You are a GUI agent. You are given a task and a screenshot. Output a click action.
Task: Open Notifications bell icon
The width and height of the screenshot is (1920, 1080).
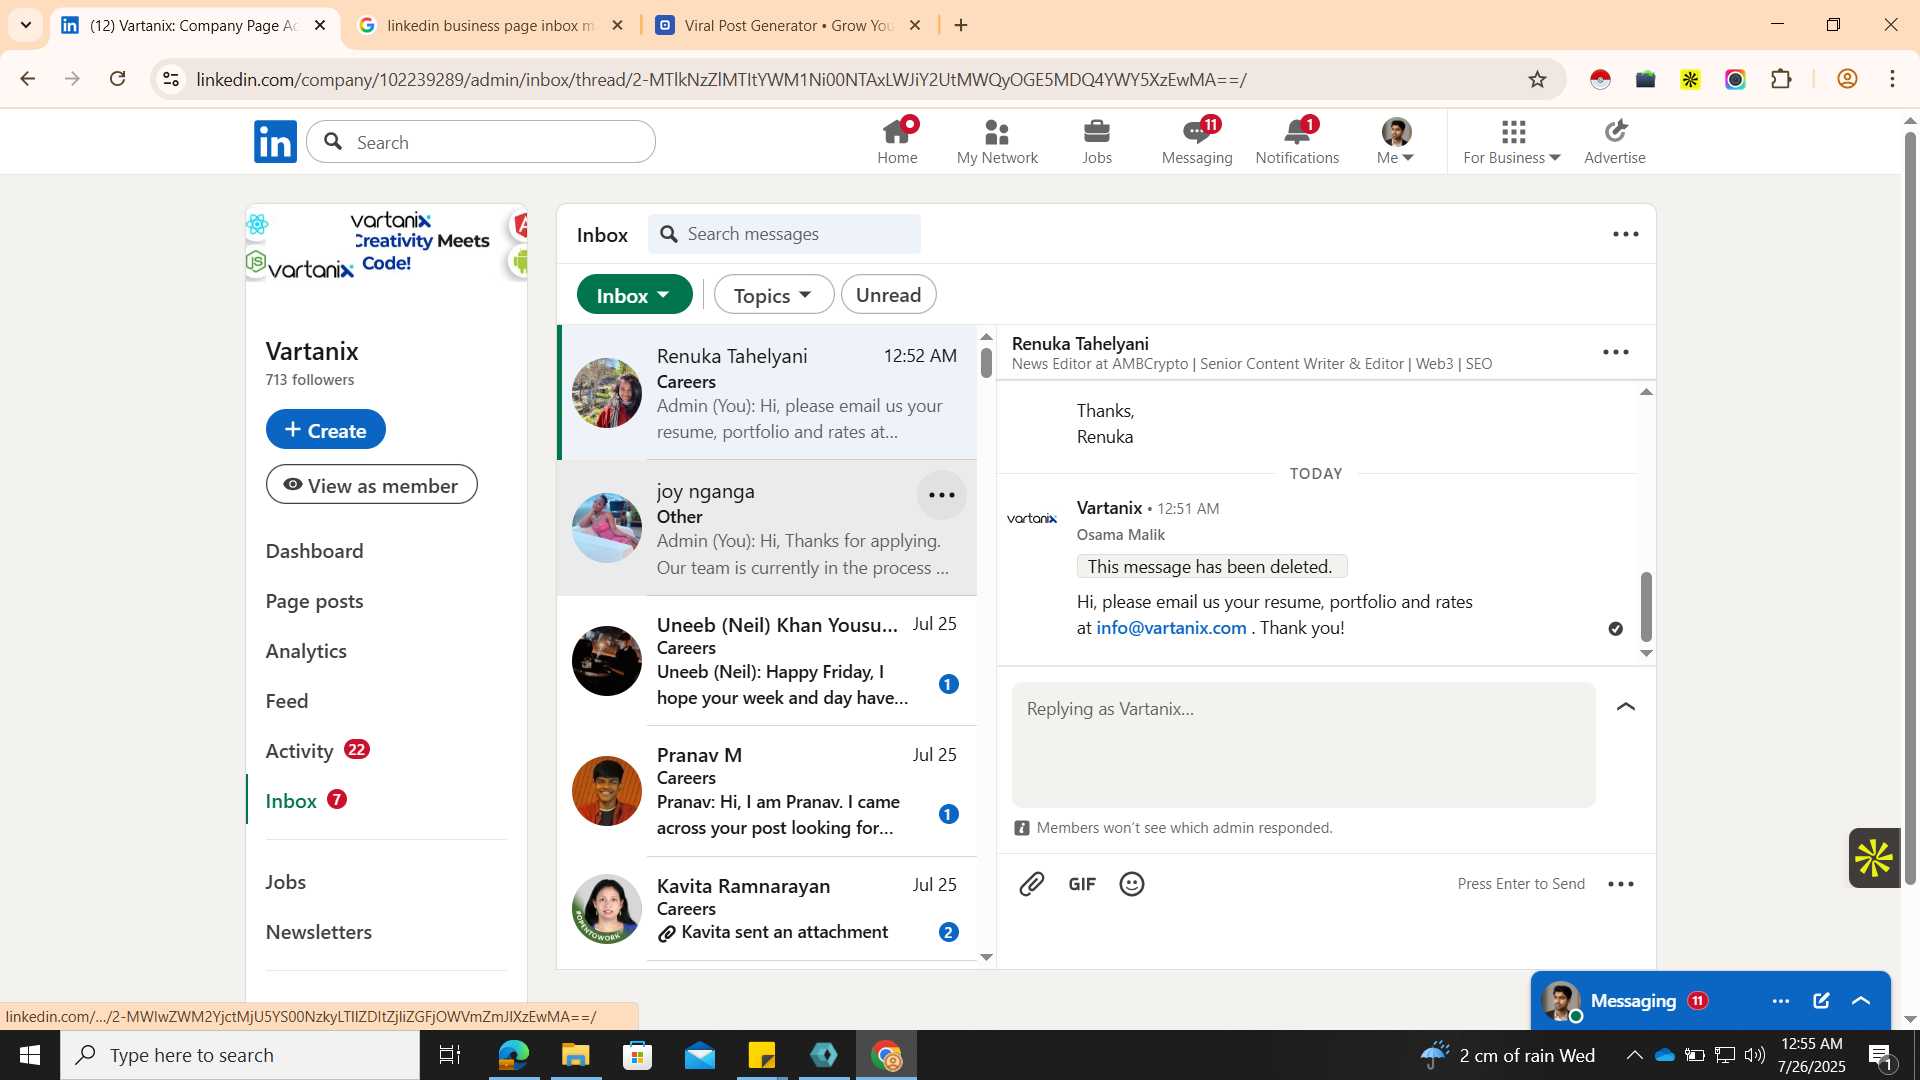[1297, 142]
